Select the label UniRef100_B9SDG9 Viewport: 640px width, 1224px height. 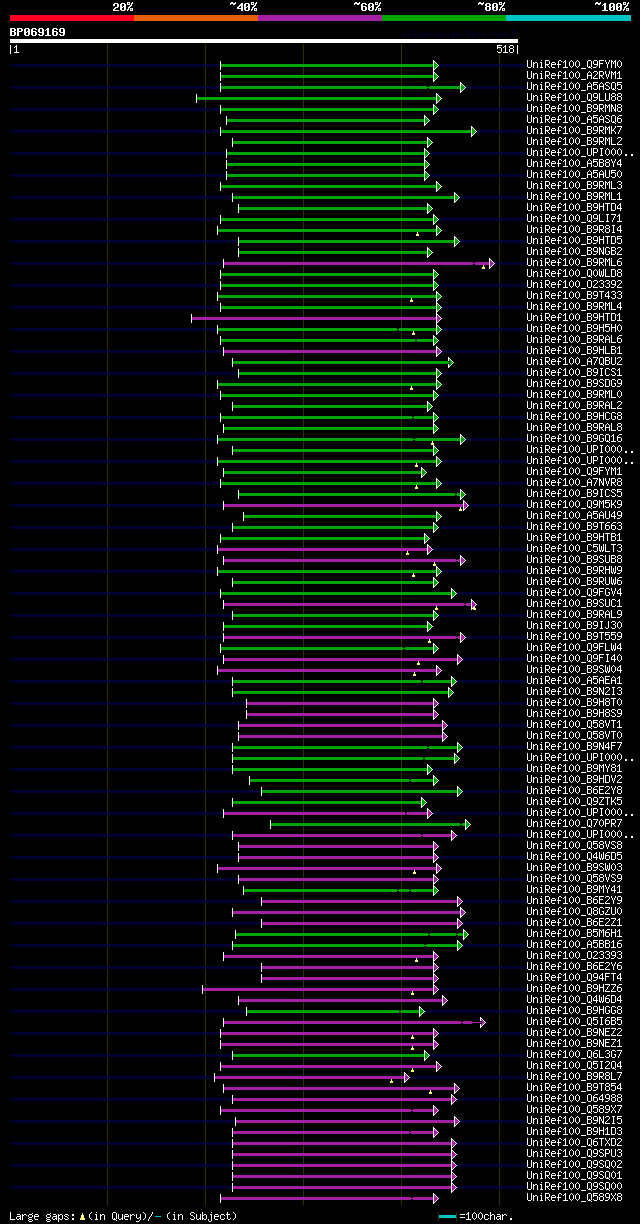(574, 383)
